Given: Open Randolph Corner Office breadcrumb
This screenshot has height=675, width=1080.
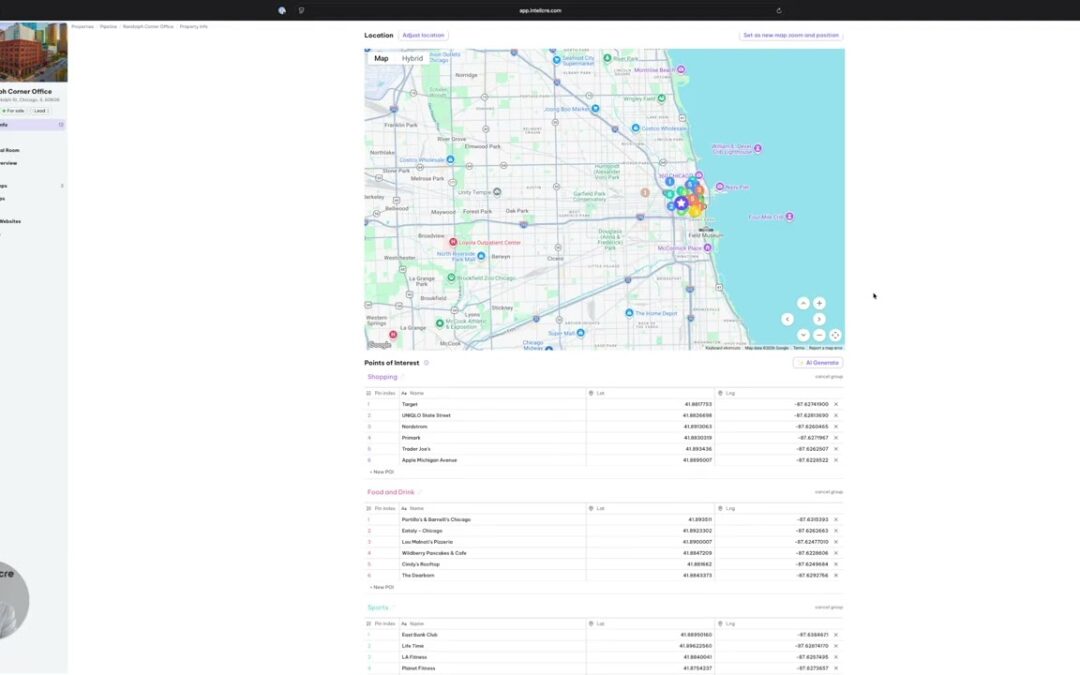Looking at the screenshot, I should point(148,26).
